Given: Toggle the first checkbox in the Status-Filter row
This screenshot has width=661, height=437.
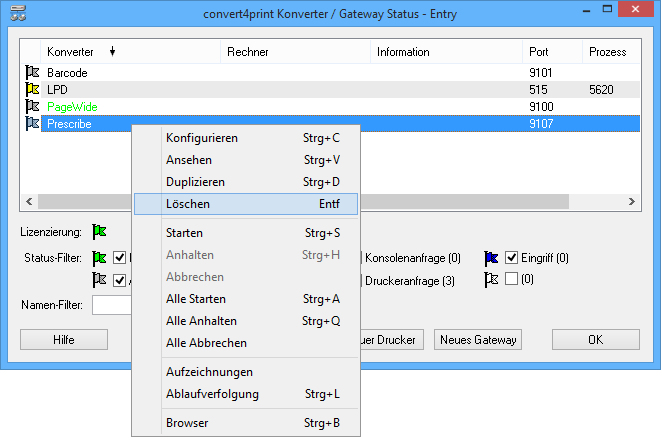Looking at the screenshot, I should [x=120, y=258].
